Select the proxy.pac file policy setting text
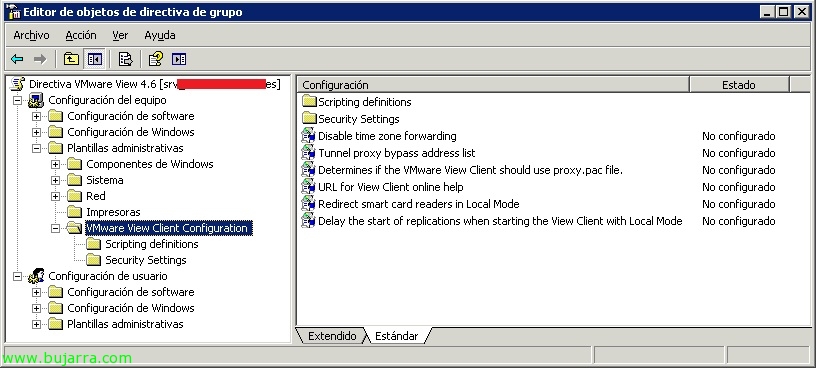Viewport: 816px width, 368px height. 470,170
